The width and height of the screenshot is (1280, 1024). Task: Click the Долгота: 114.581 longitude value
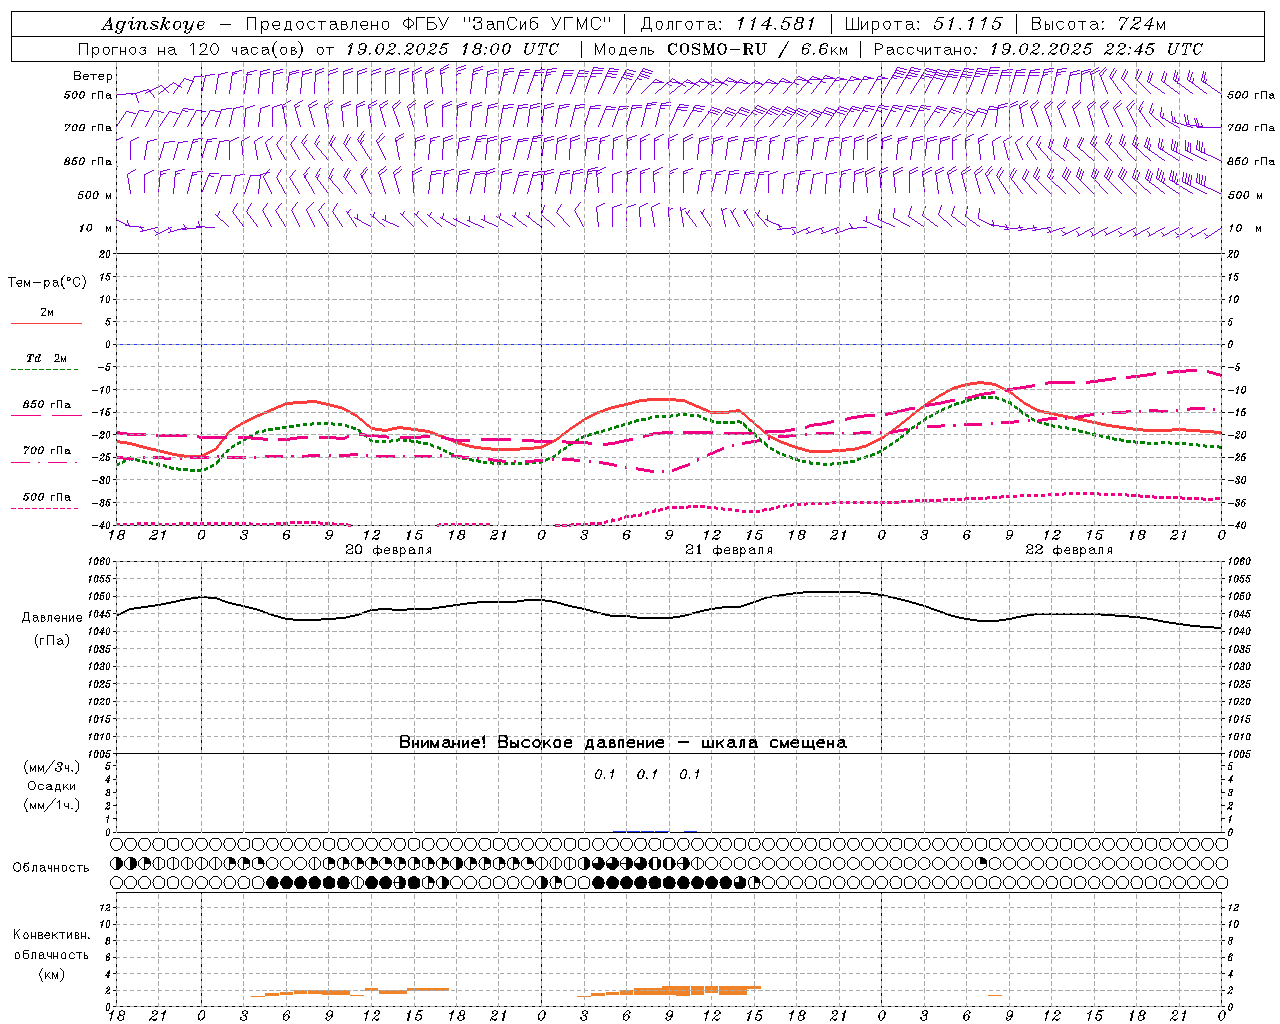[x=728, y=24]
